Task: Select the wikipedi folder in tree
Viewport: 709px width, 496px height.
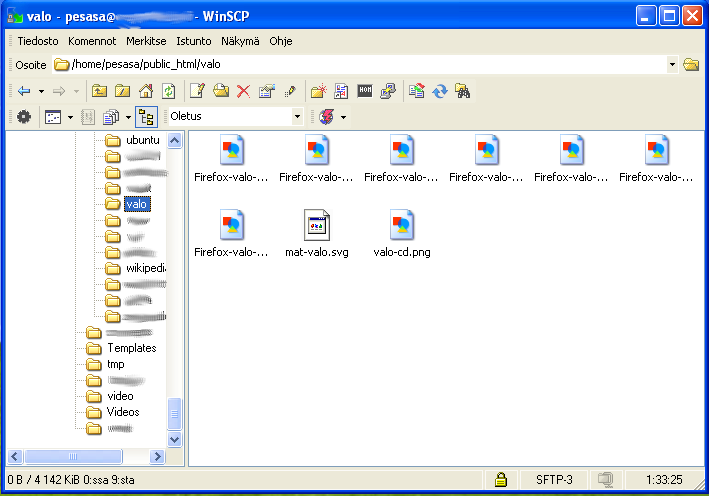Action: coord(146,268)
